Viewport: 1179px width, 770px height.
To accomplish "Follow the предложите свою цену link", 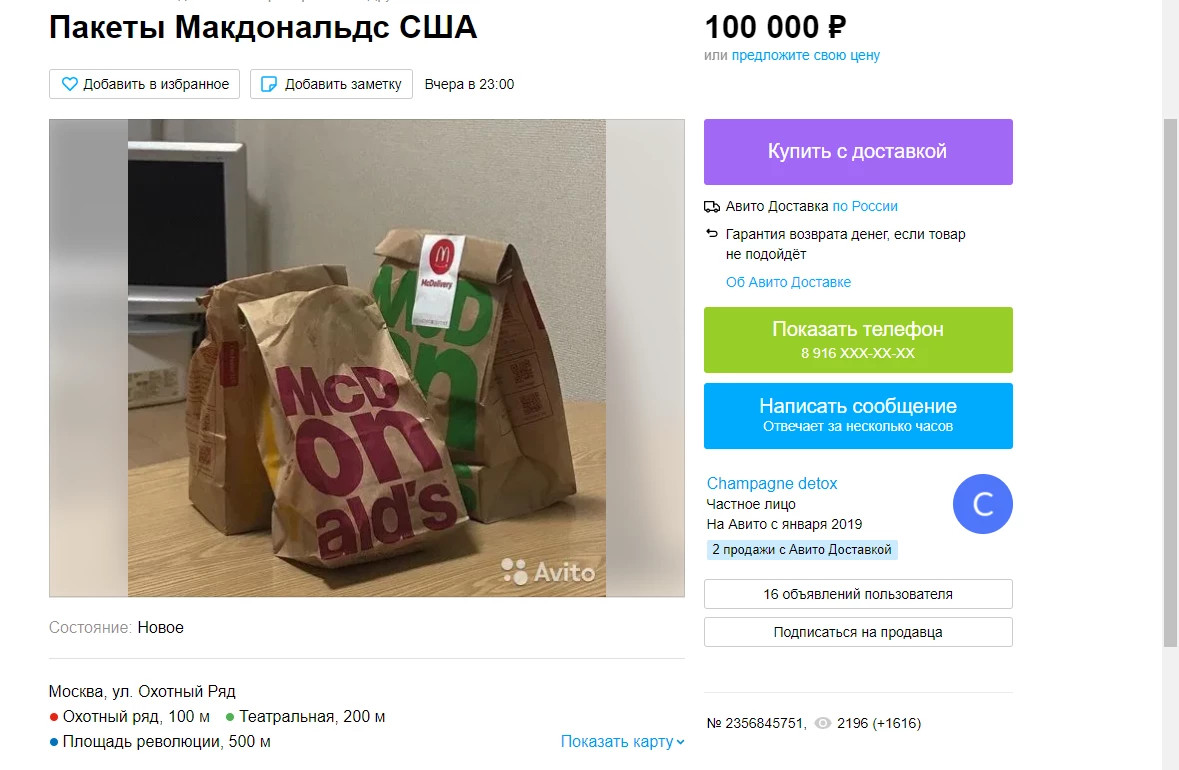I will [805, 56].
